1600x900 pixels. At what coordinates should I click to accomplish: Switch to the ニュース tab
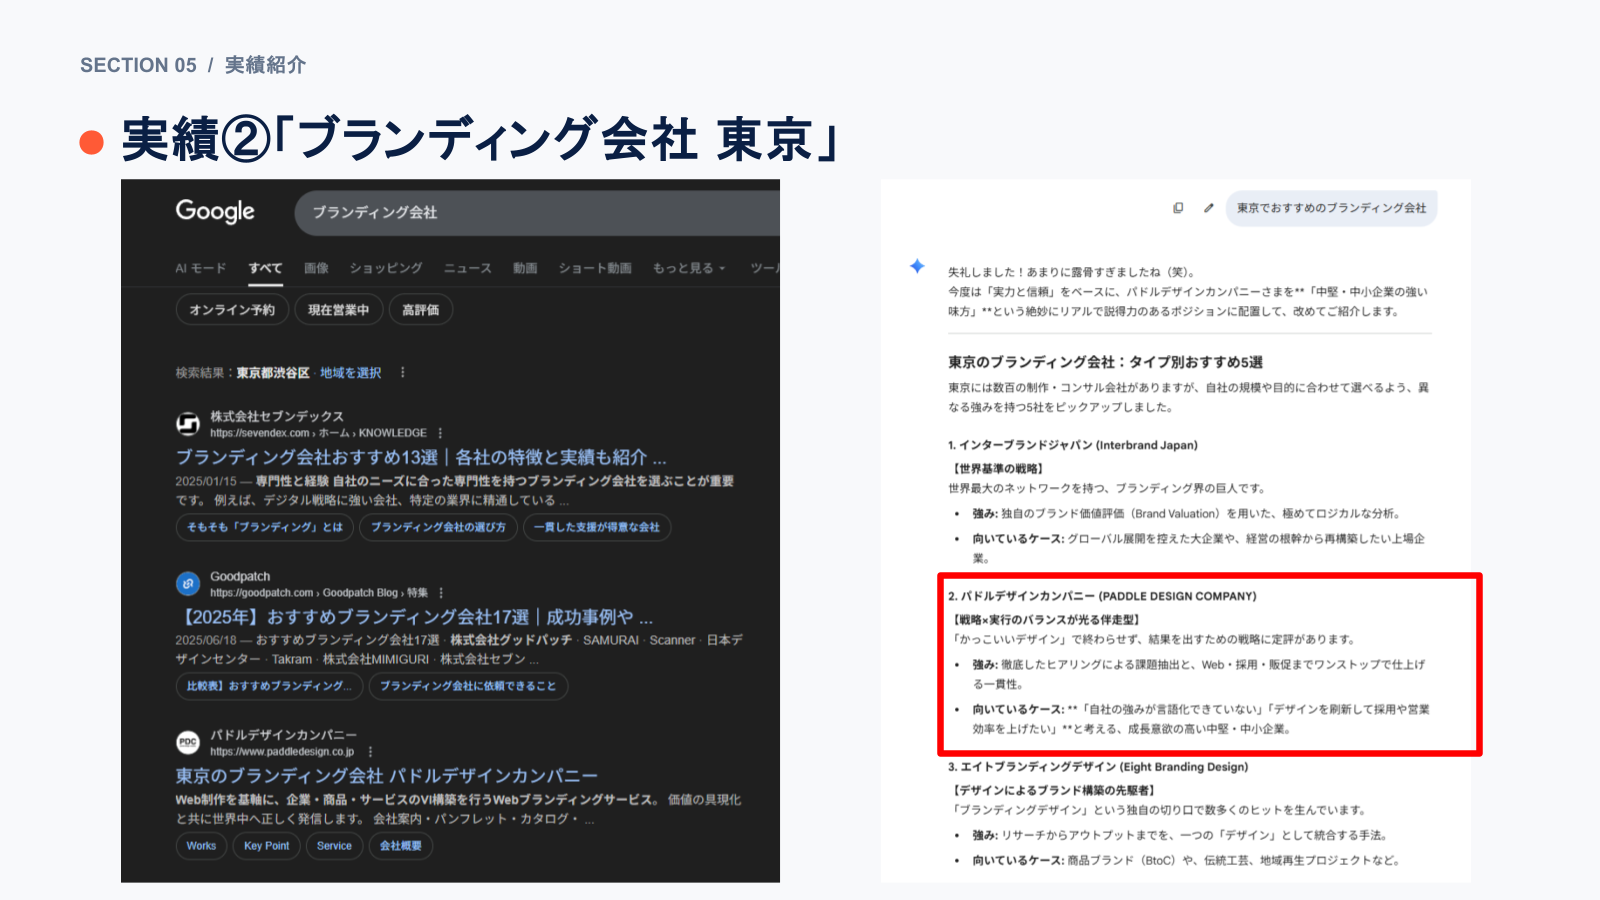pos(468,268)
